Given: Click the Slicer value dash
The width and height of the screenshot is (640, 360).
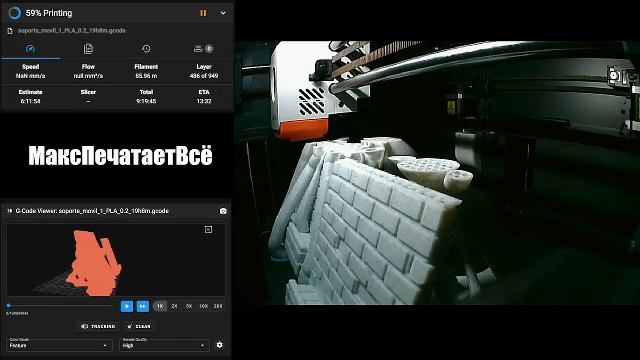Looking at the screenshot, I should pyautogui.click(x=88, y=101).
